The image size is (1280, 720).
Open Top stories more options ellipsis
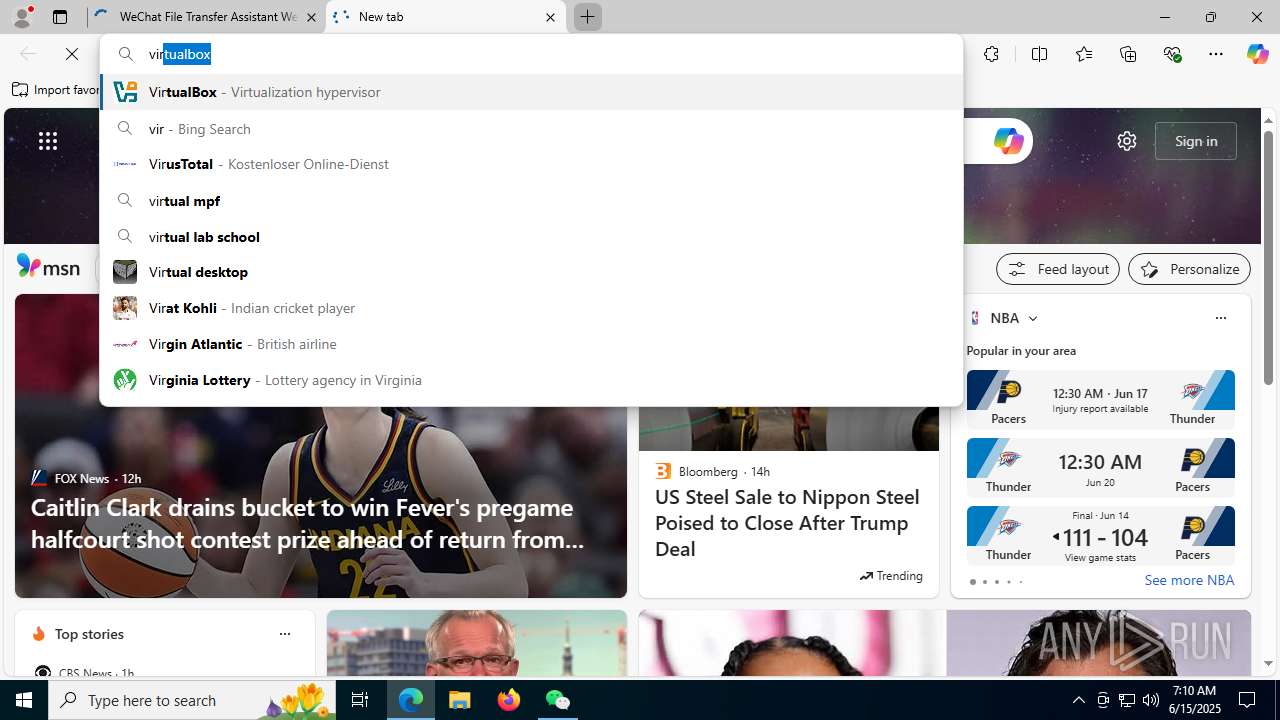[284, 634]
